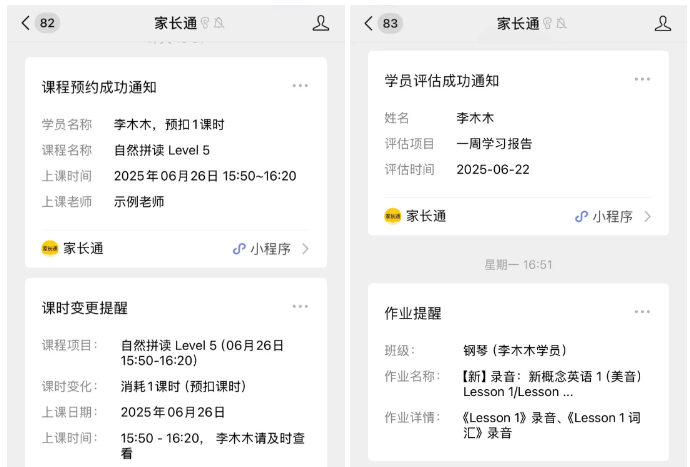Tap 家长通 logo in 课程预约成功通知 card

click(50, 248)
